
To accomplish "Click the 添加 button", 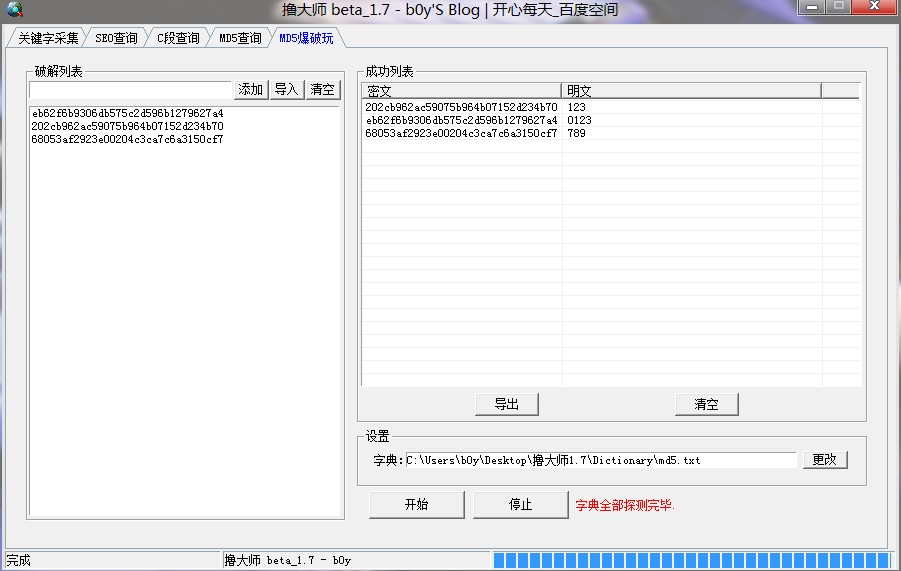I will pyautogui.click(x=251, y=90).
